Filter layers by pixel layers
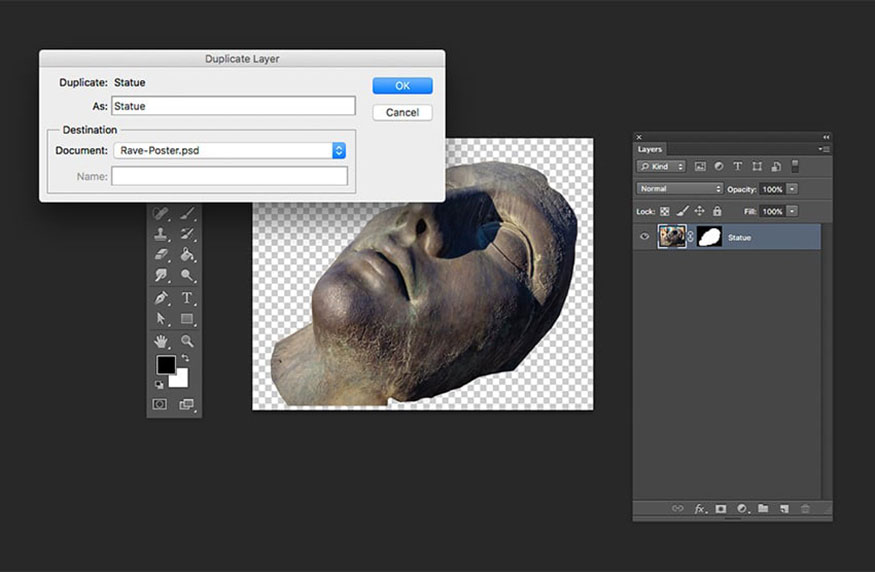 coord(700,166)
